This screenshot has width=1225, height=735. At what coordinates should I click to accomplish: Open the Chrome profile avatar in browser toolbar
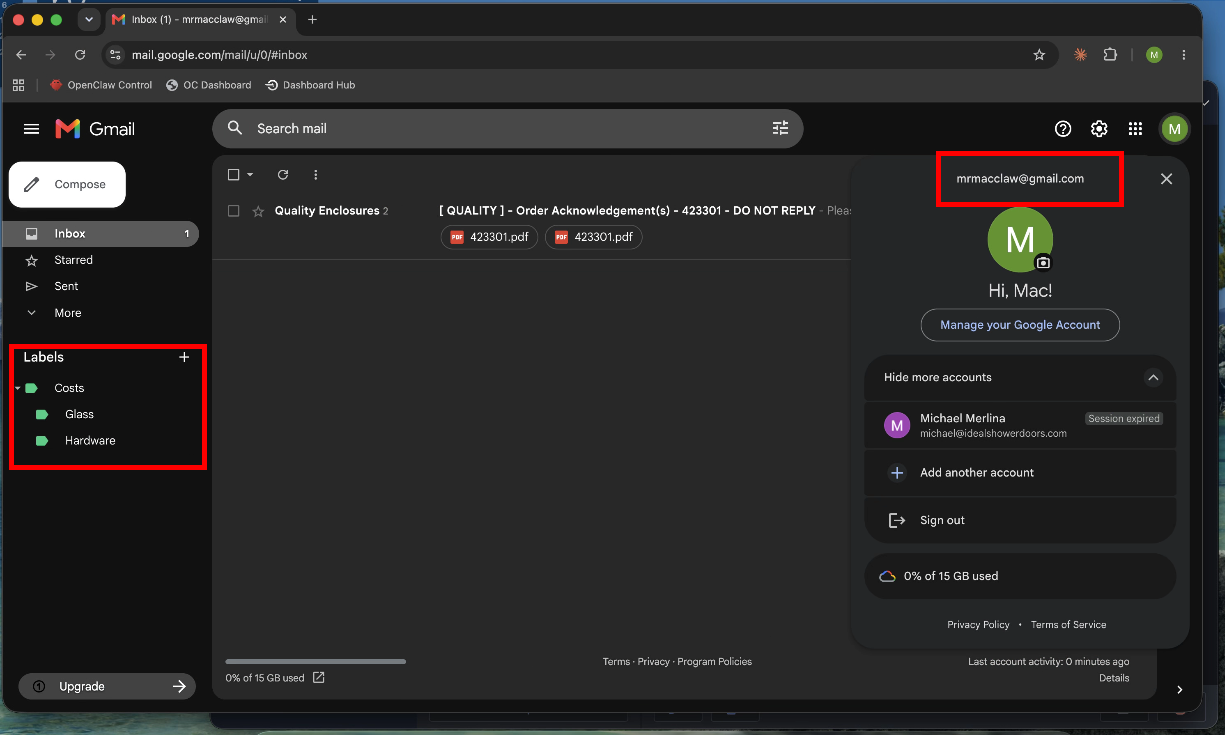(1154, 55)
